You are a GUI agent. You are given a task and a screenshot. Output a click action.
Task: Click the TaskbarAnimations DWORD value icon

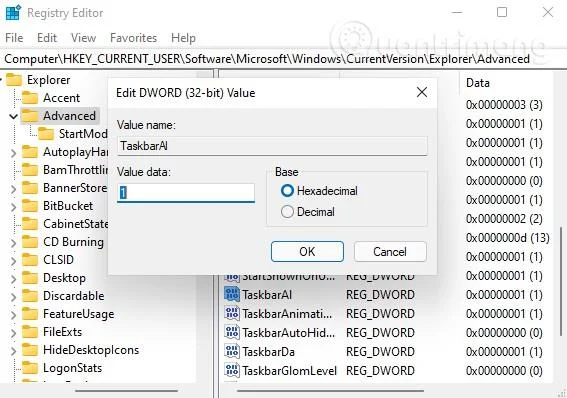pyautogui.click(x=232, y=313)
